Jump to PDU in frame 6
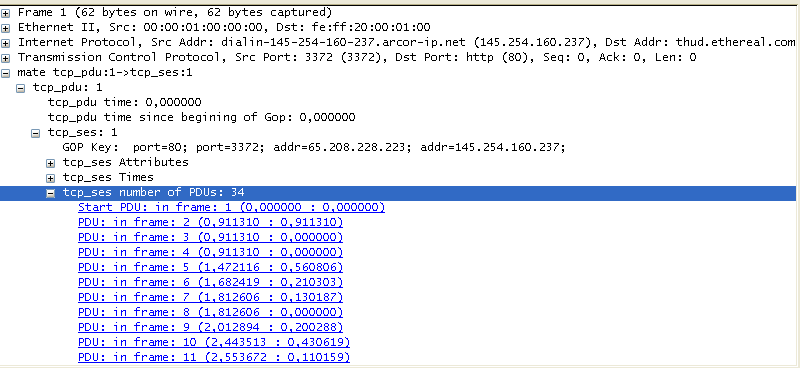 [210, 282]
